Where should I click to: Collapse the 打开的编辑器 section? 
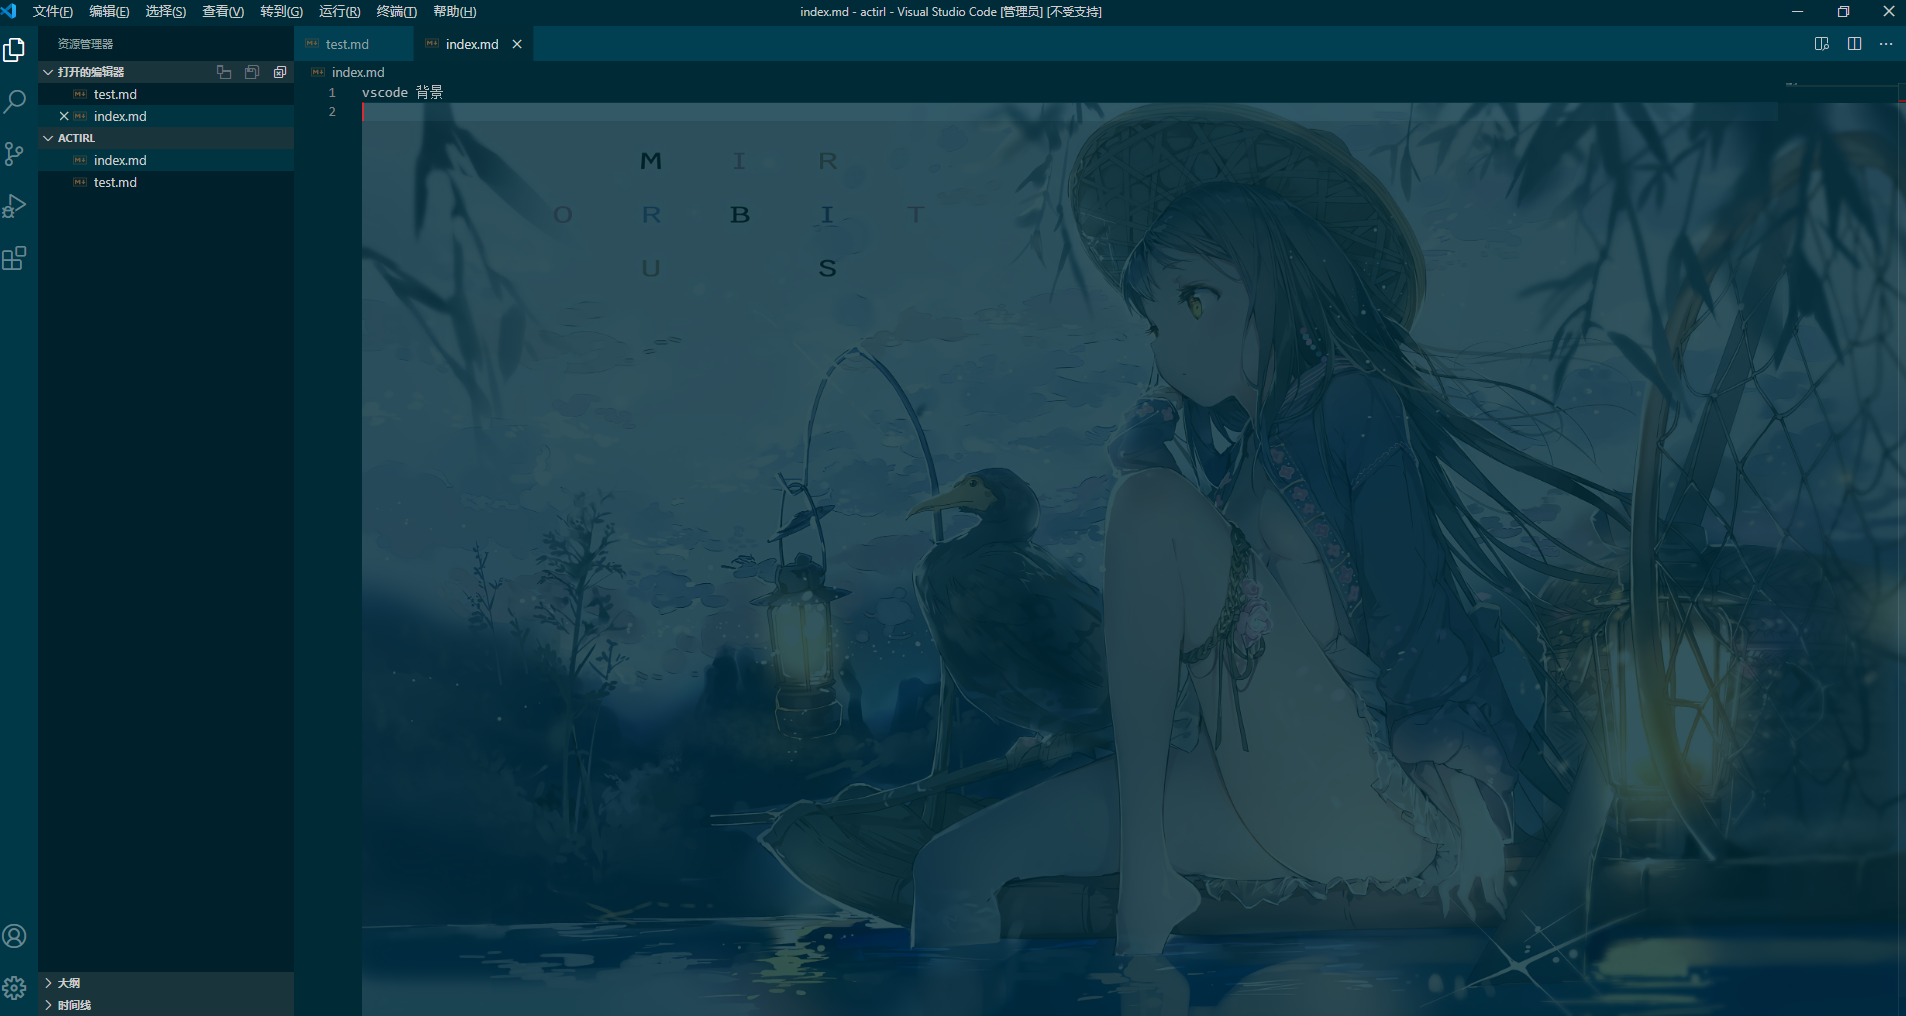click(x=48, y=72)
